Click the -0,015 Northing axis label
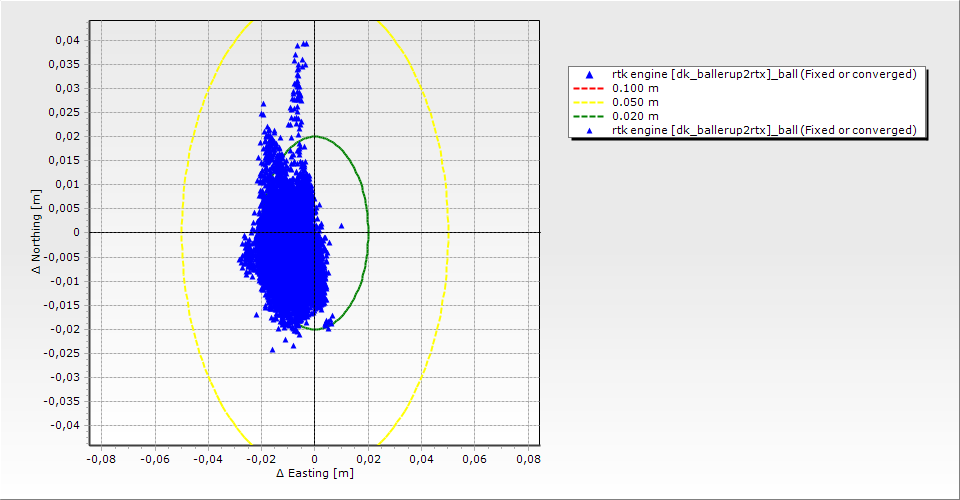 (x=62, y=305)
